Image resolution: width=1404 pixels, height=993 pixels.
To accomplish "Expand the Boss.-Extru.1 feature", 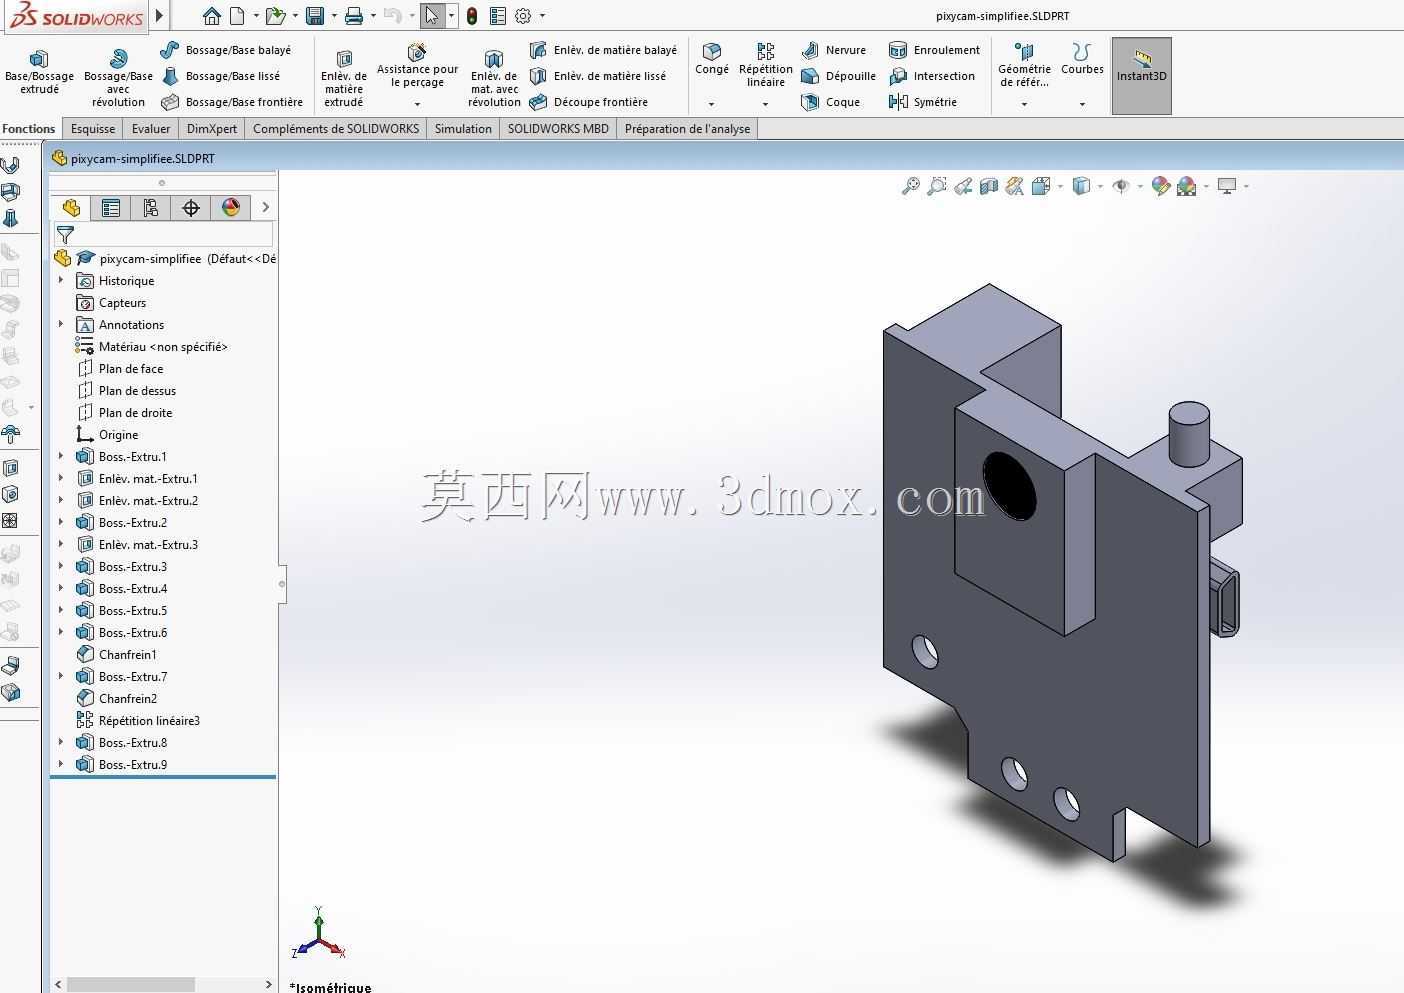I will pos(61,457).
